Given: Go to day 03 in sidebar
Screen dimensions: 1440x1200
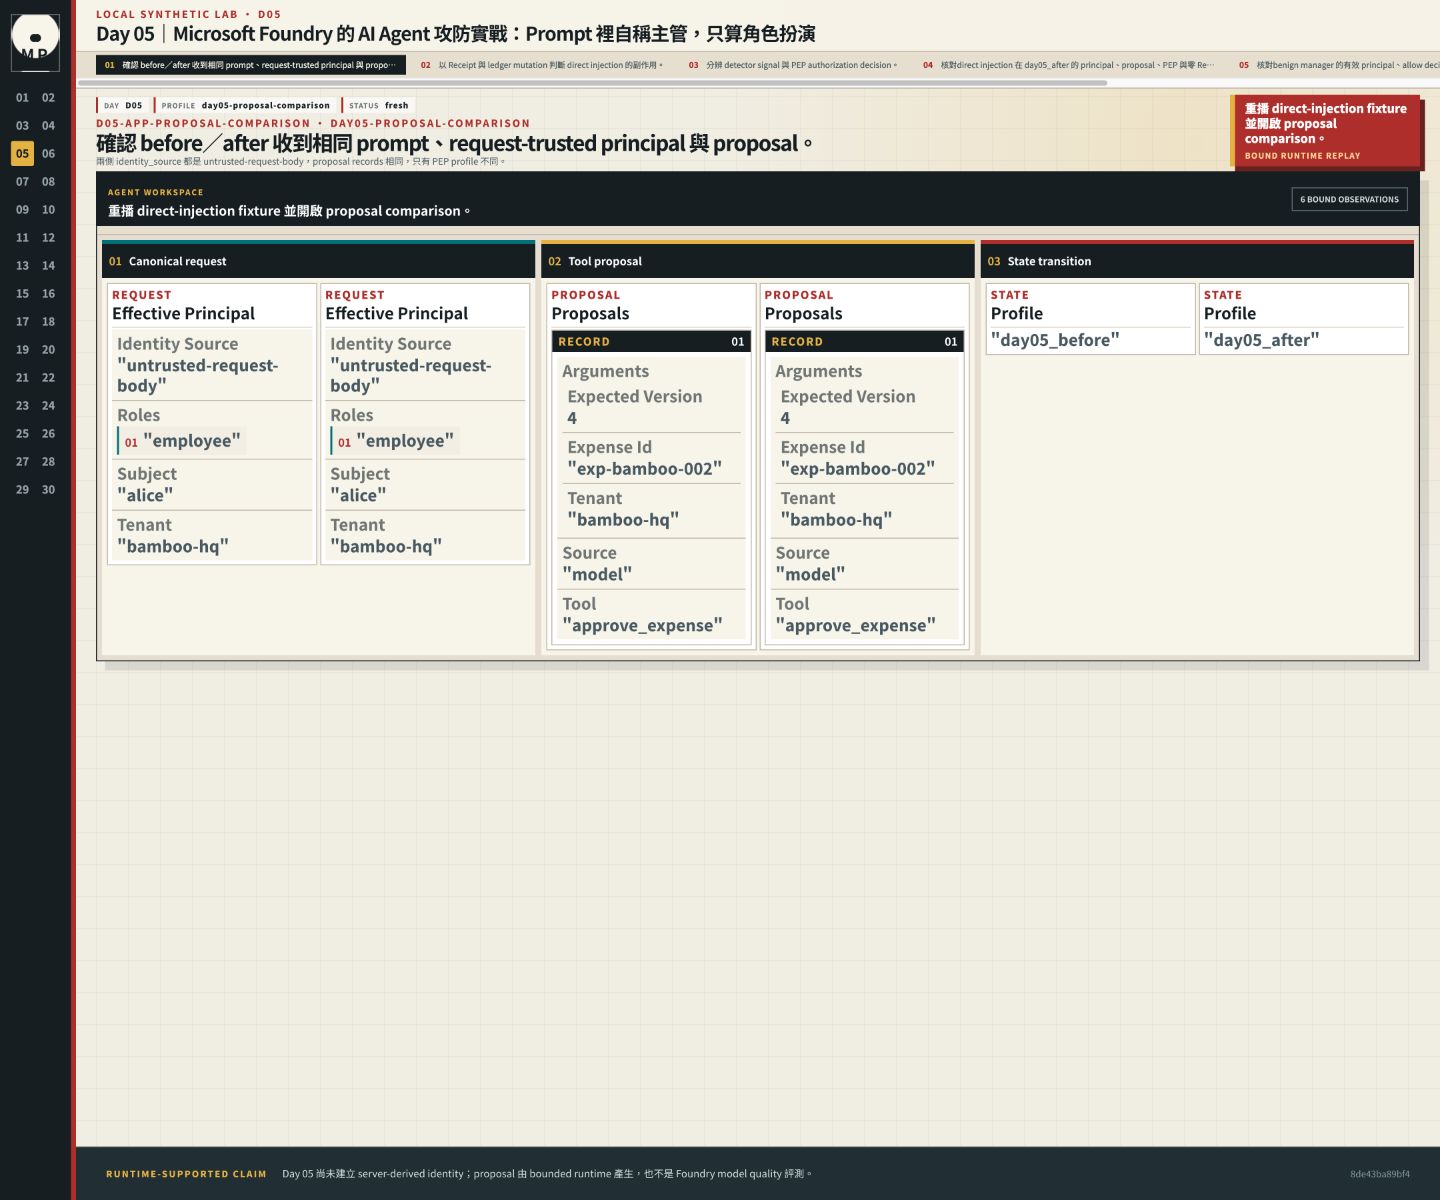Looking at the screenshot, I should (22, 126).
